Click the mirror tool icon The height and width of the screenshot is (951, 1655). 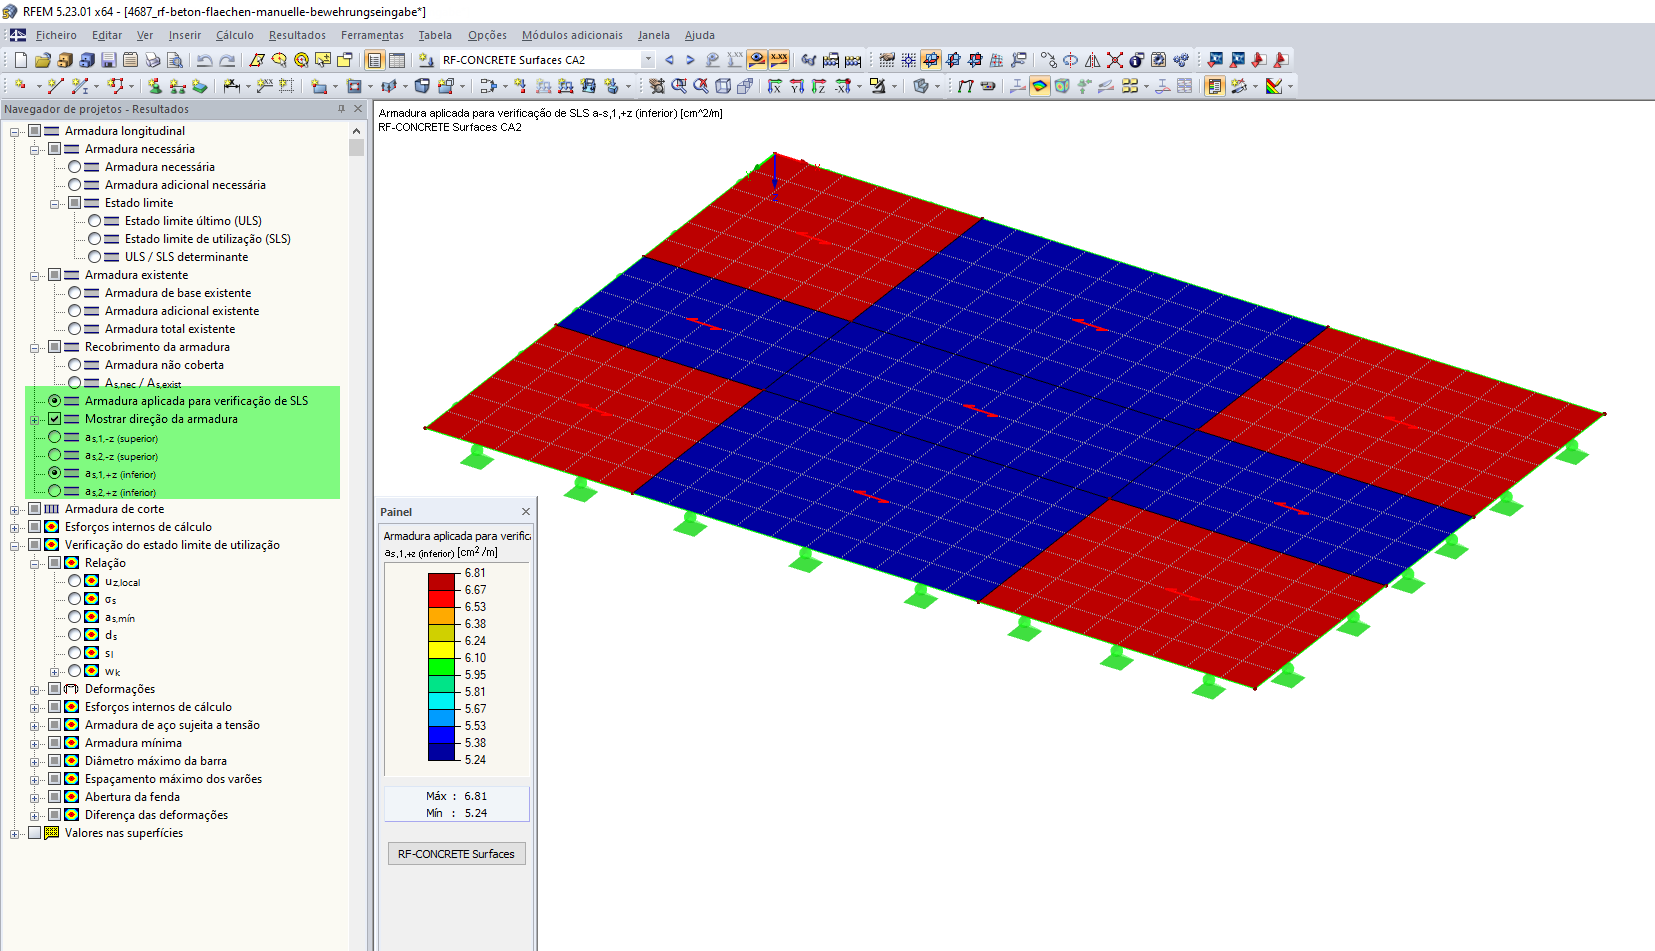1093,60
